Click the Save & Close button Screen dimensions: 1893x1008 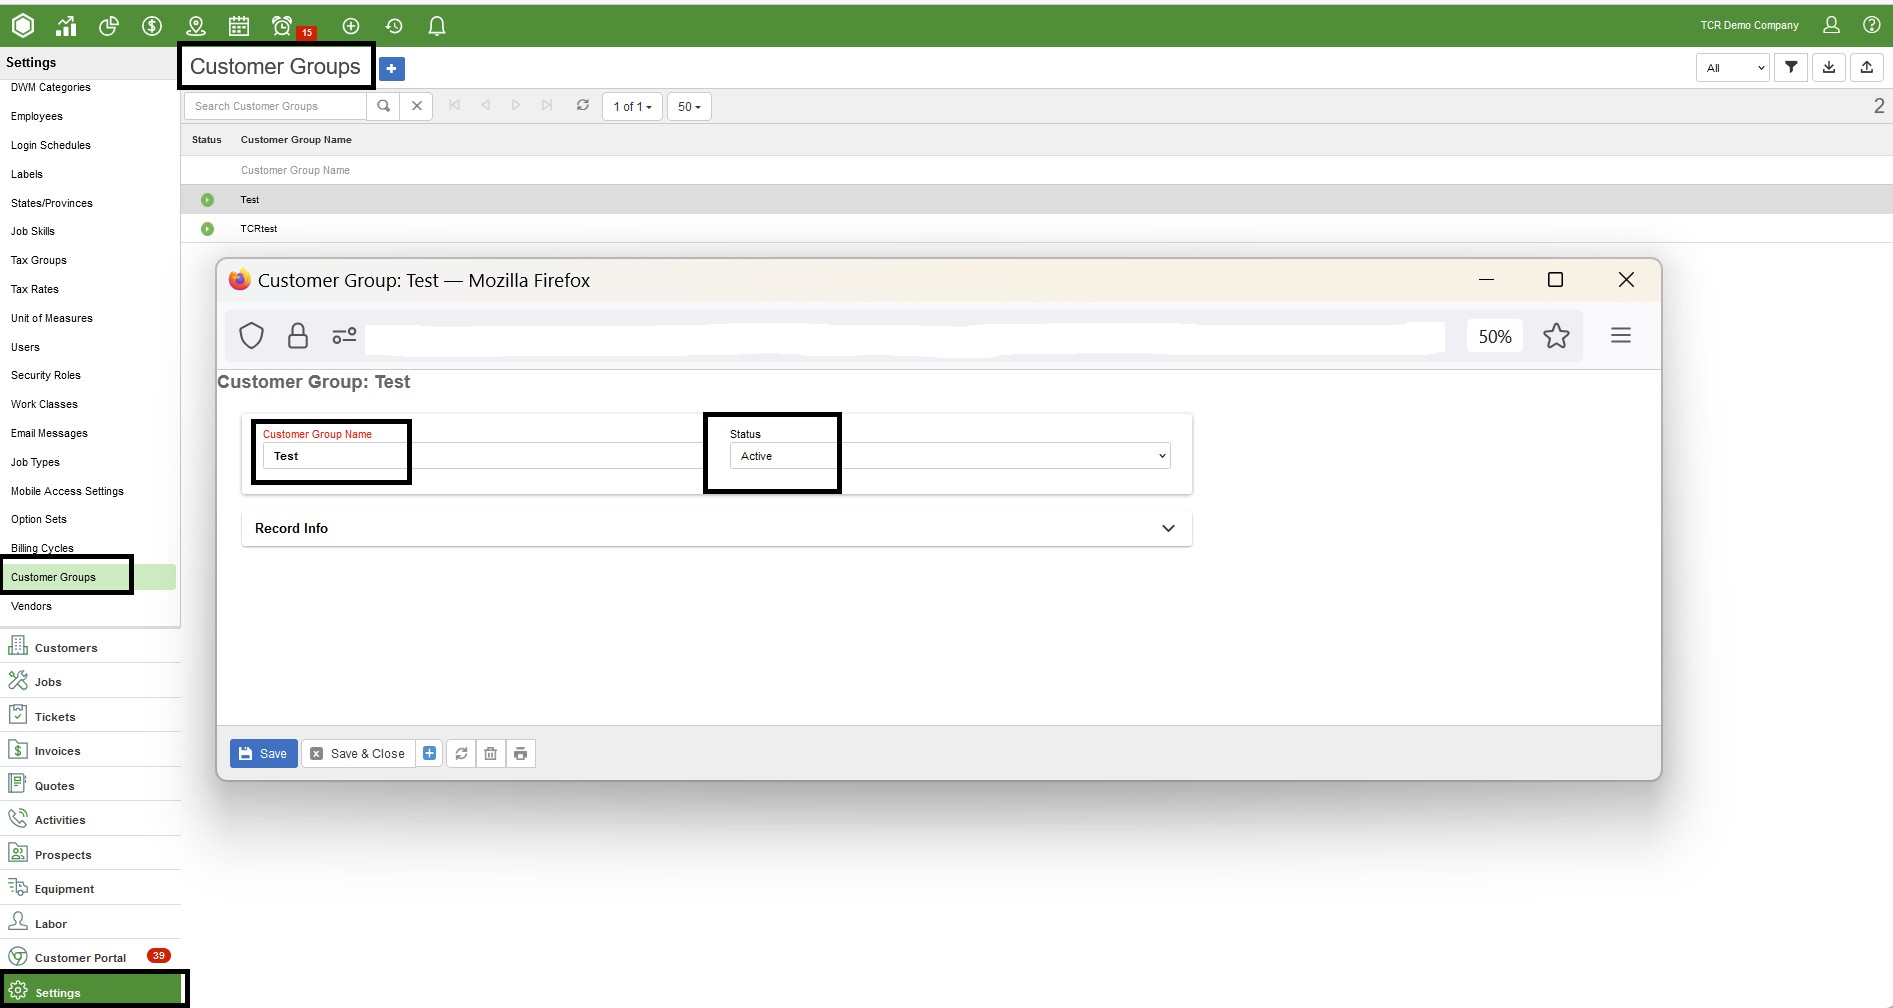click(357, 754)
